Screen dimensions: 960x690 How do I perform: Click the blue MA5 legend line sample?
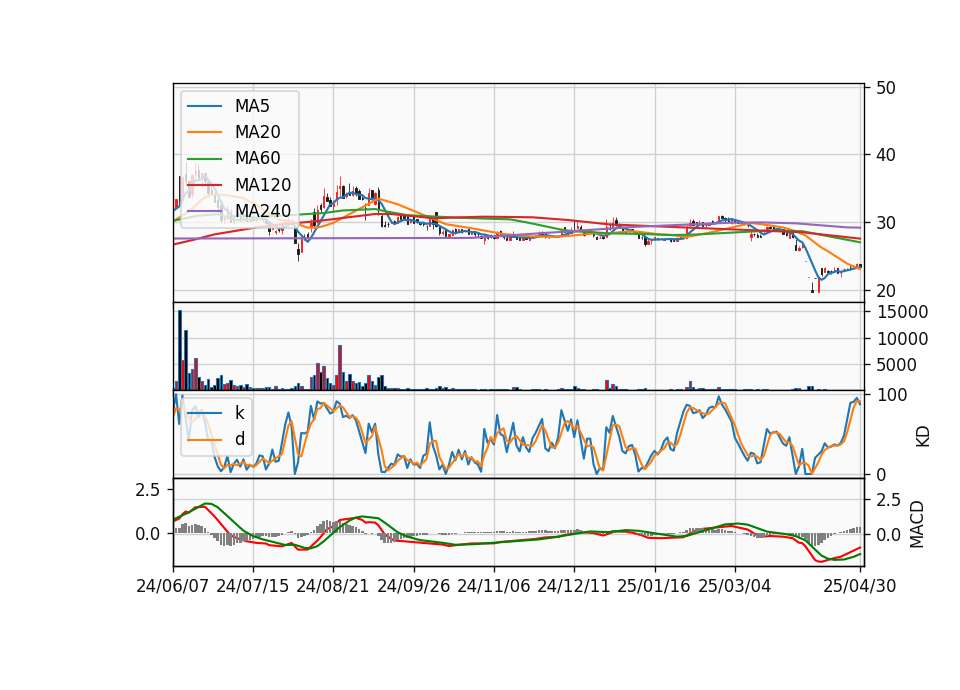coord(204,106)
